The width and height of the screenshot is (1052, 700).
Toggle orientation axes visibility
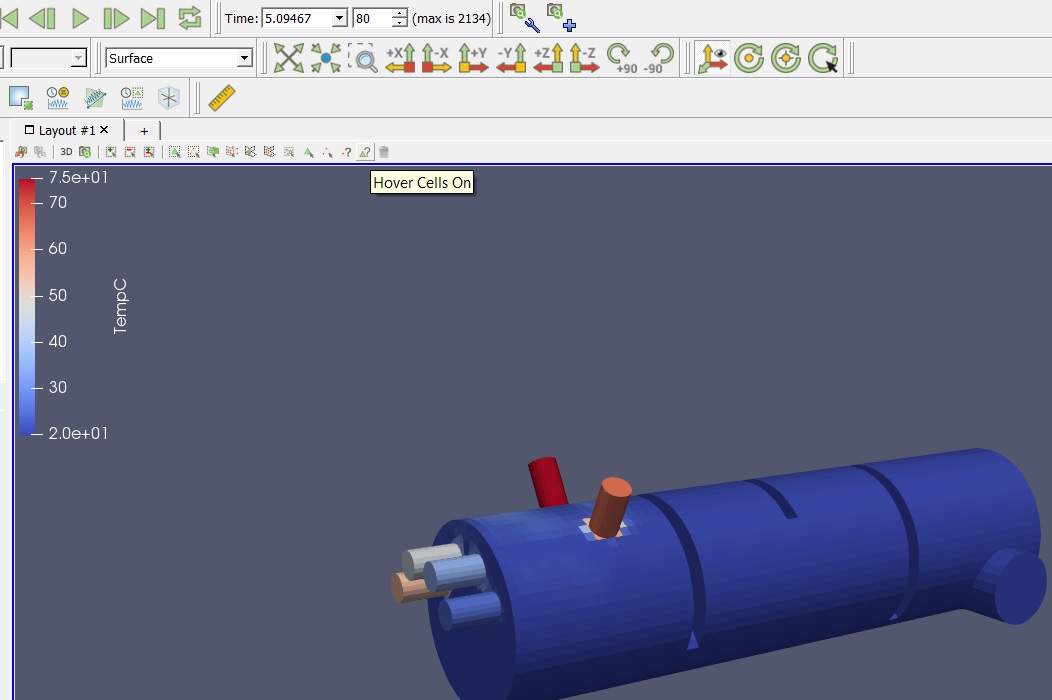tap(712, 58)
